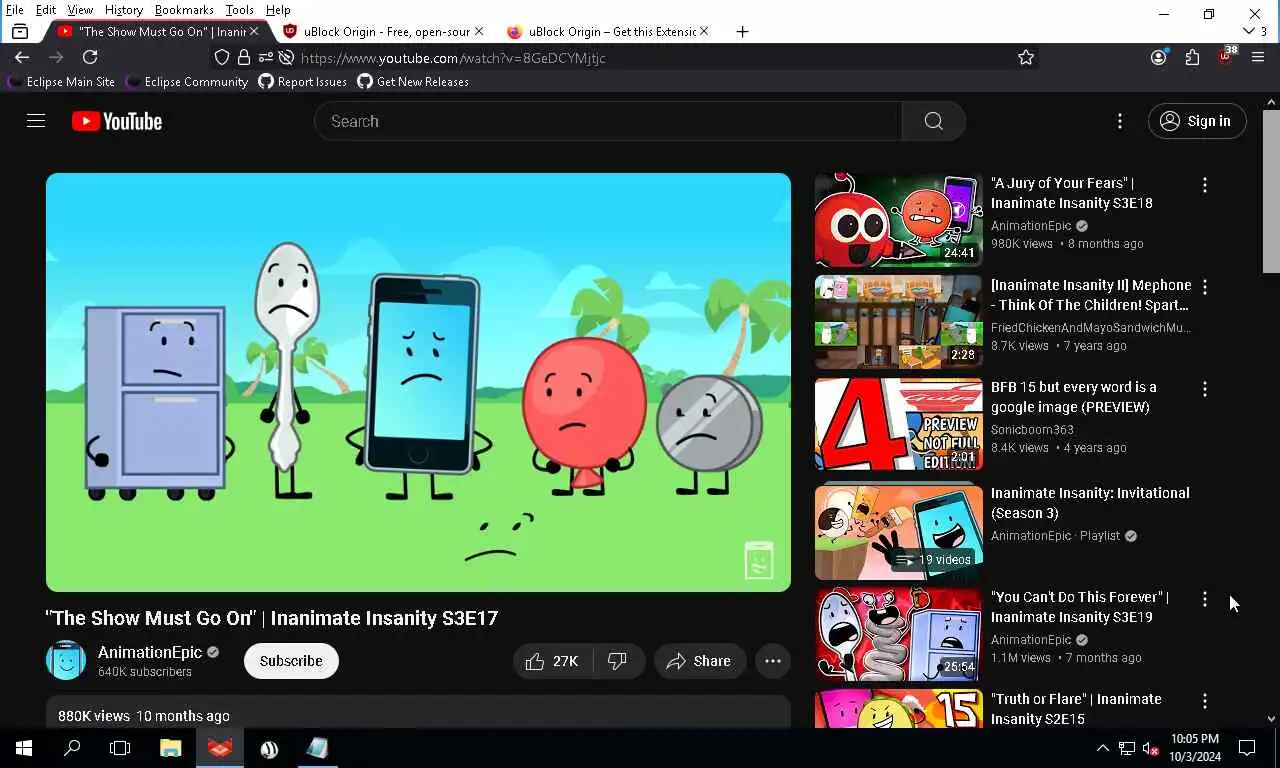Viewport: 1280px width, 768px height.
Task: Open the Tools menu
Action: point(239,10)
